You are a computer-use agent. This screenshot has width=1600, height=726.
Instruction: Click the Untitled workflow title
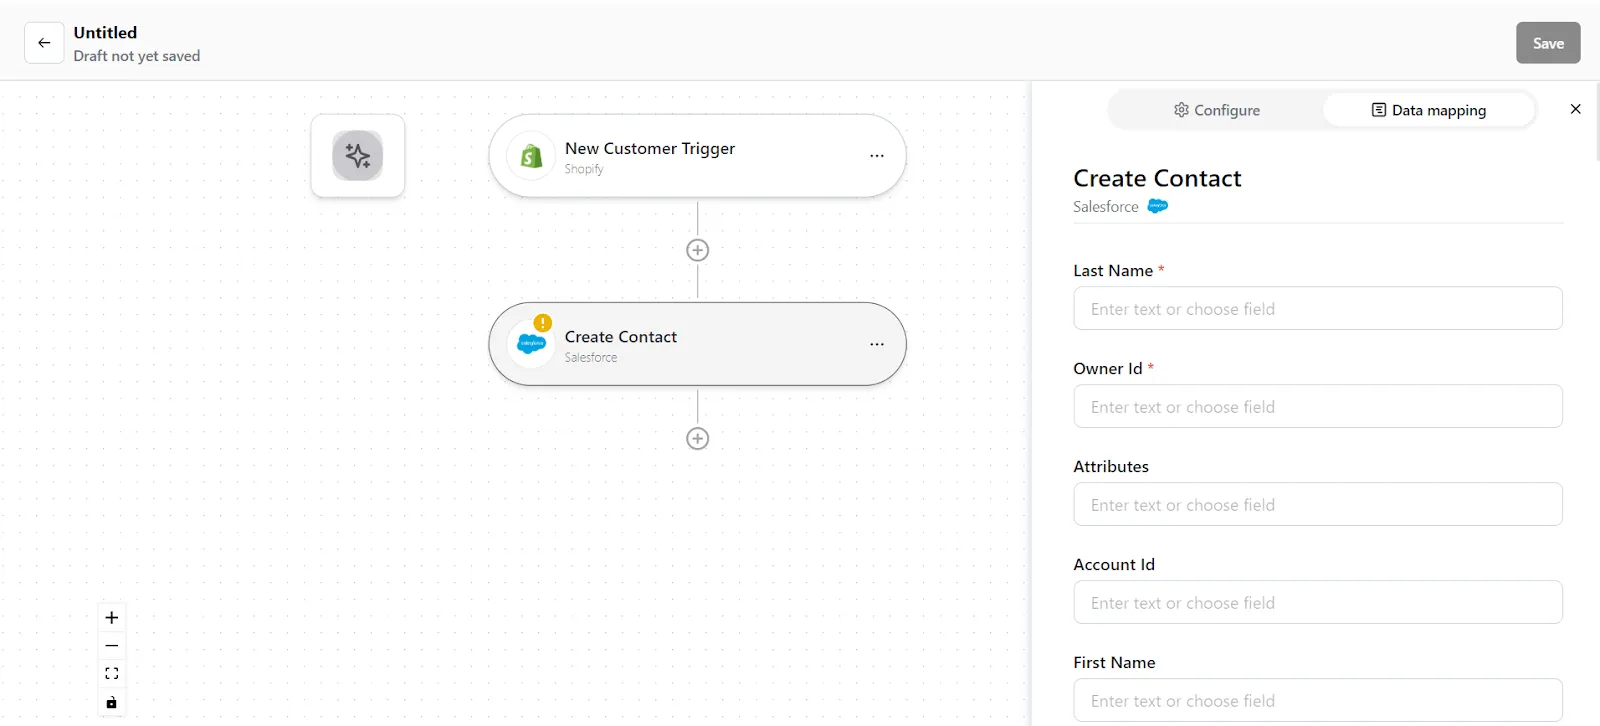coord(105,33)
